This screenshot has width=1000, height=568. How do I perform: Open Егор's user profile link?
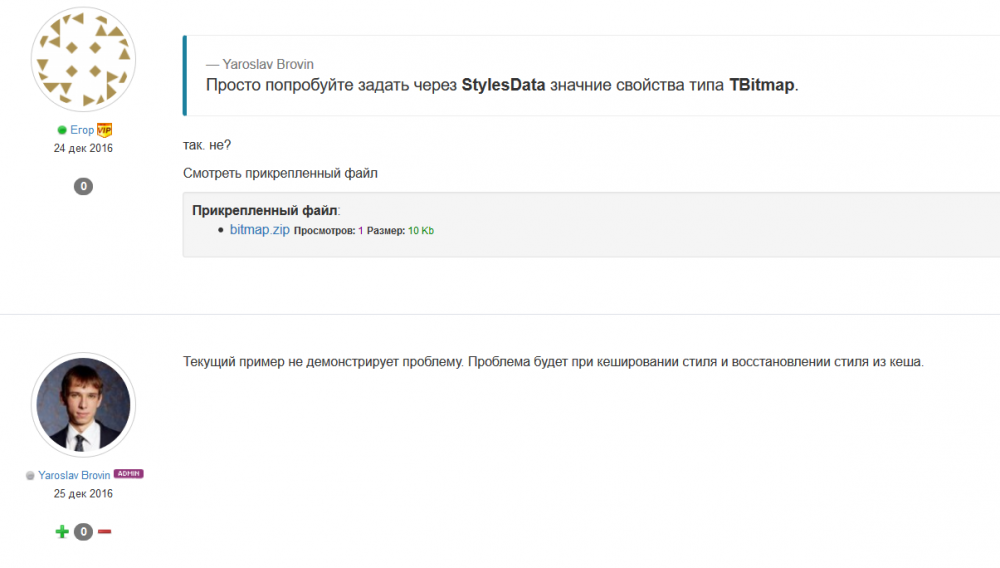point(82,130)
